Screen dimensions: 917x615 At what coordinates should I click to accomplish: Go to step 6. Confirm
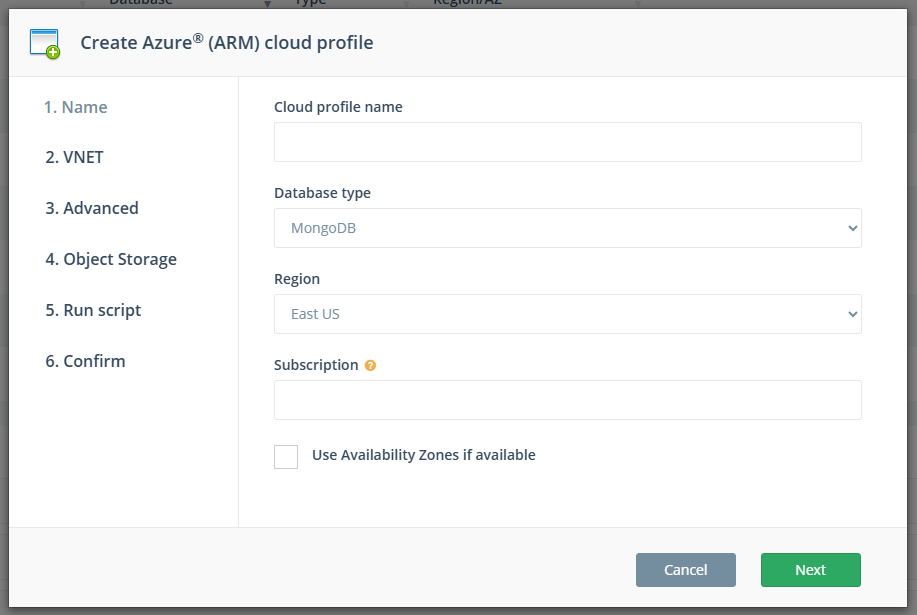click(x=85, y=361)
